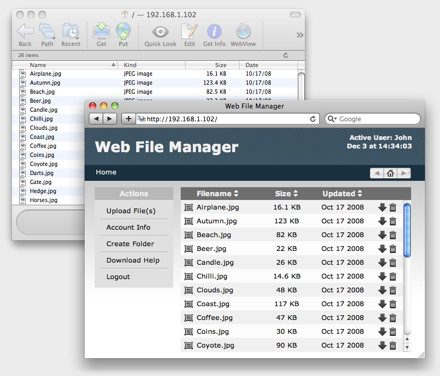Click the plus add-bookmark button
The height and width of the screenshot is (376, 440).
click(128, 119)
